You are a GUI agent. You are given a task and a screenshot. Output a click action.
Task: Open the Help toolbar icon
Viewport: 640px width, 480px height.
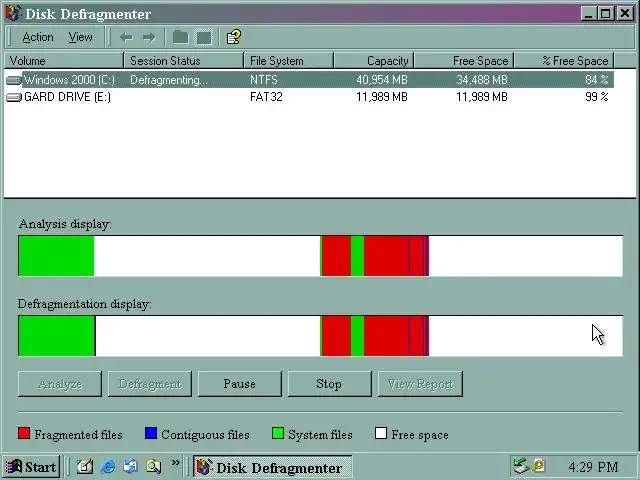pyautogui.click(x=234, y=37)
